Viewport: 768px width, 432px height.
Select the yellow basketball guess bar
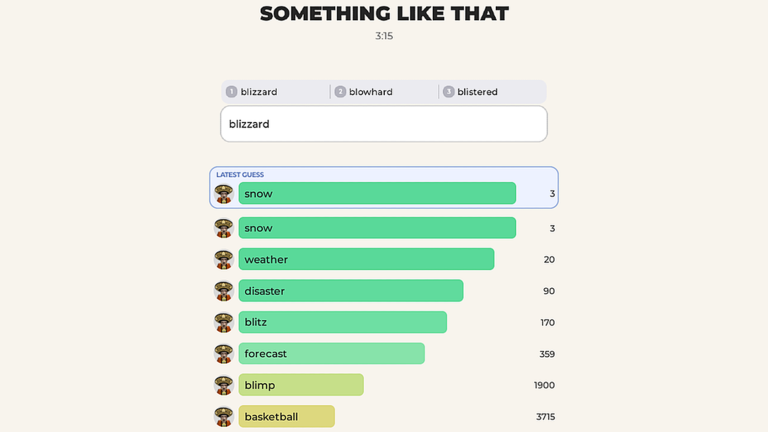287,416
